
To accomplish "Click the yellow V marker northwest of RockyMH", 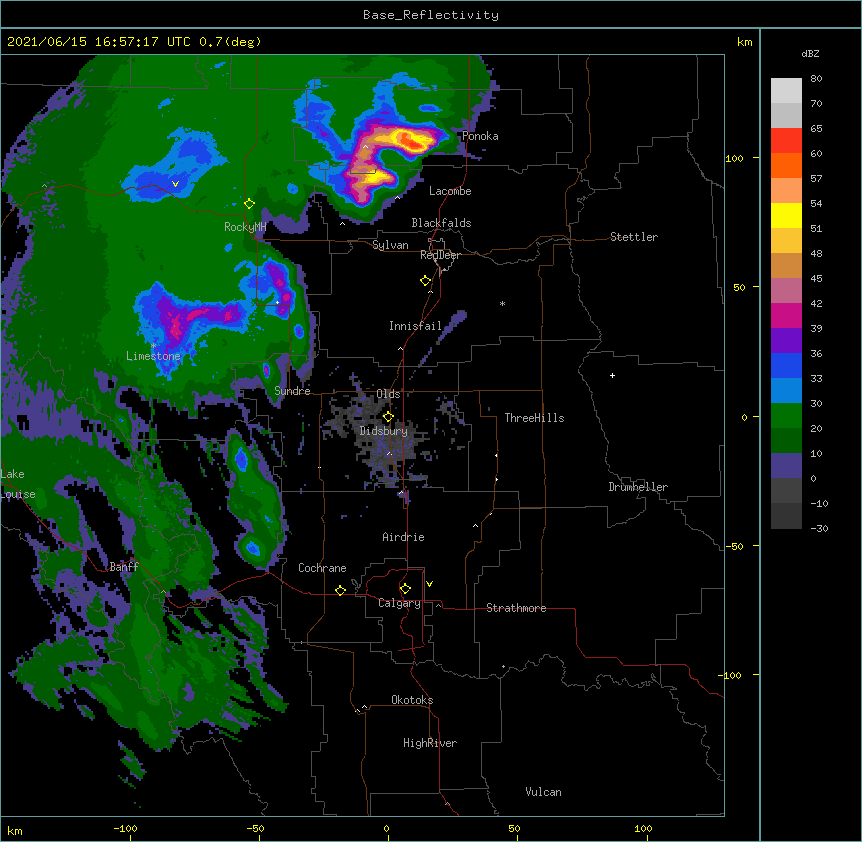I will pos(175,184).
